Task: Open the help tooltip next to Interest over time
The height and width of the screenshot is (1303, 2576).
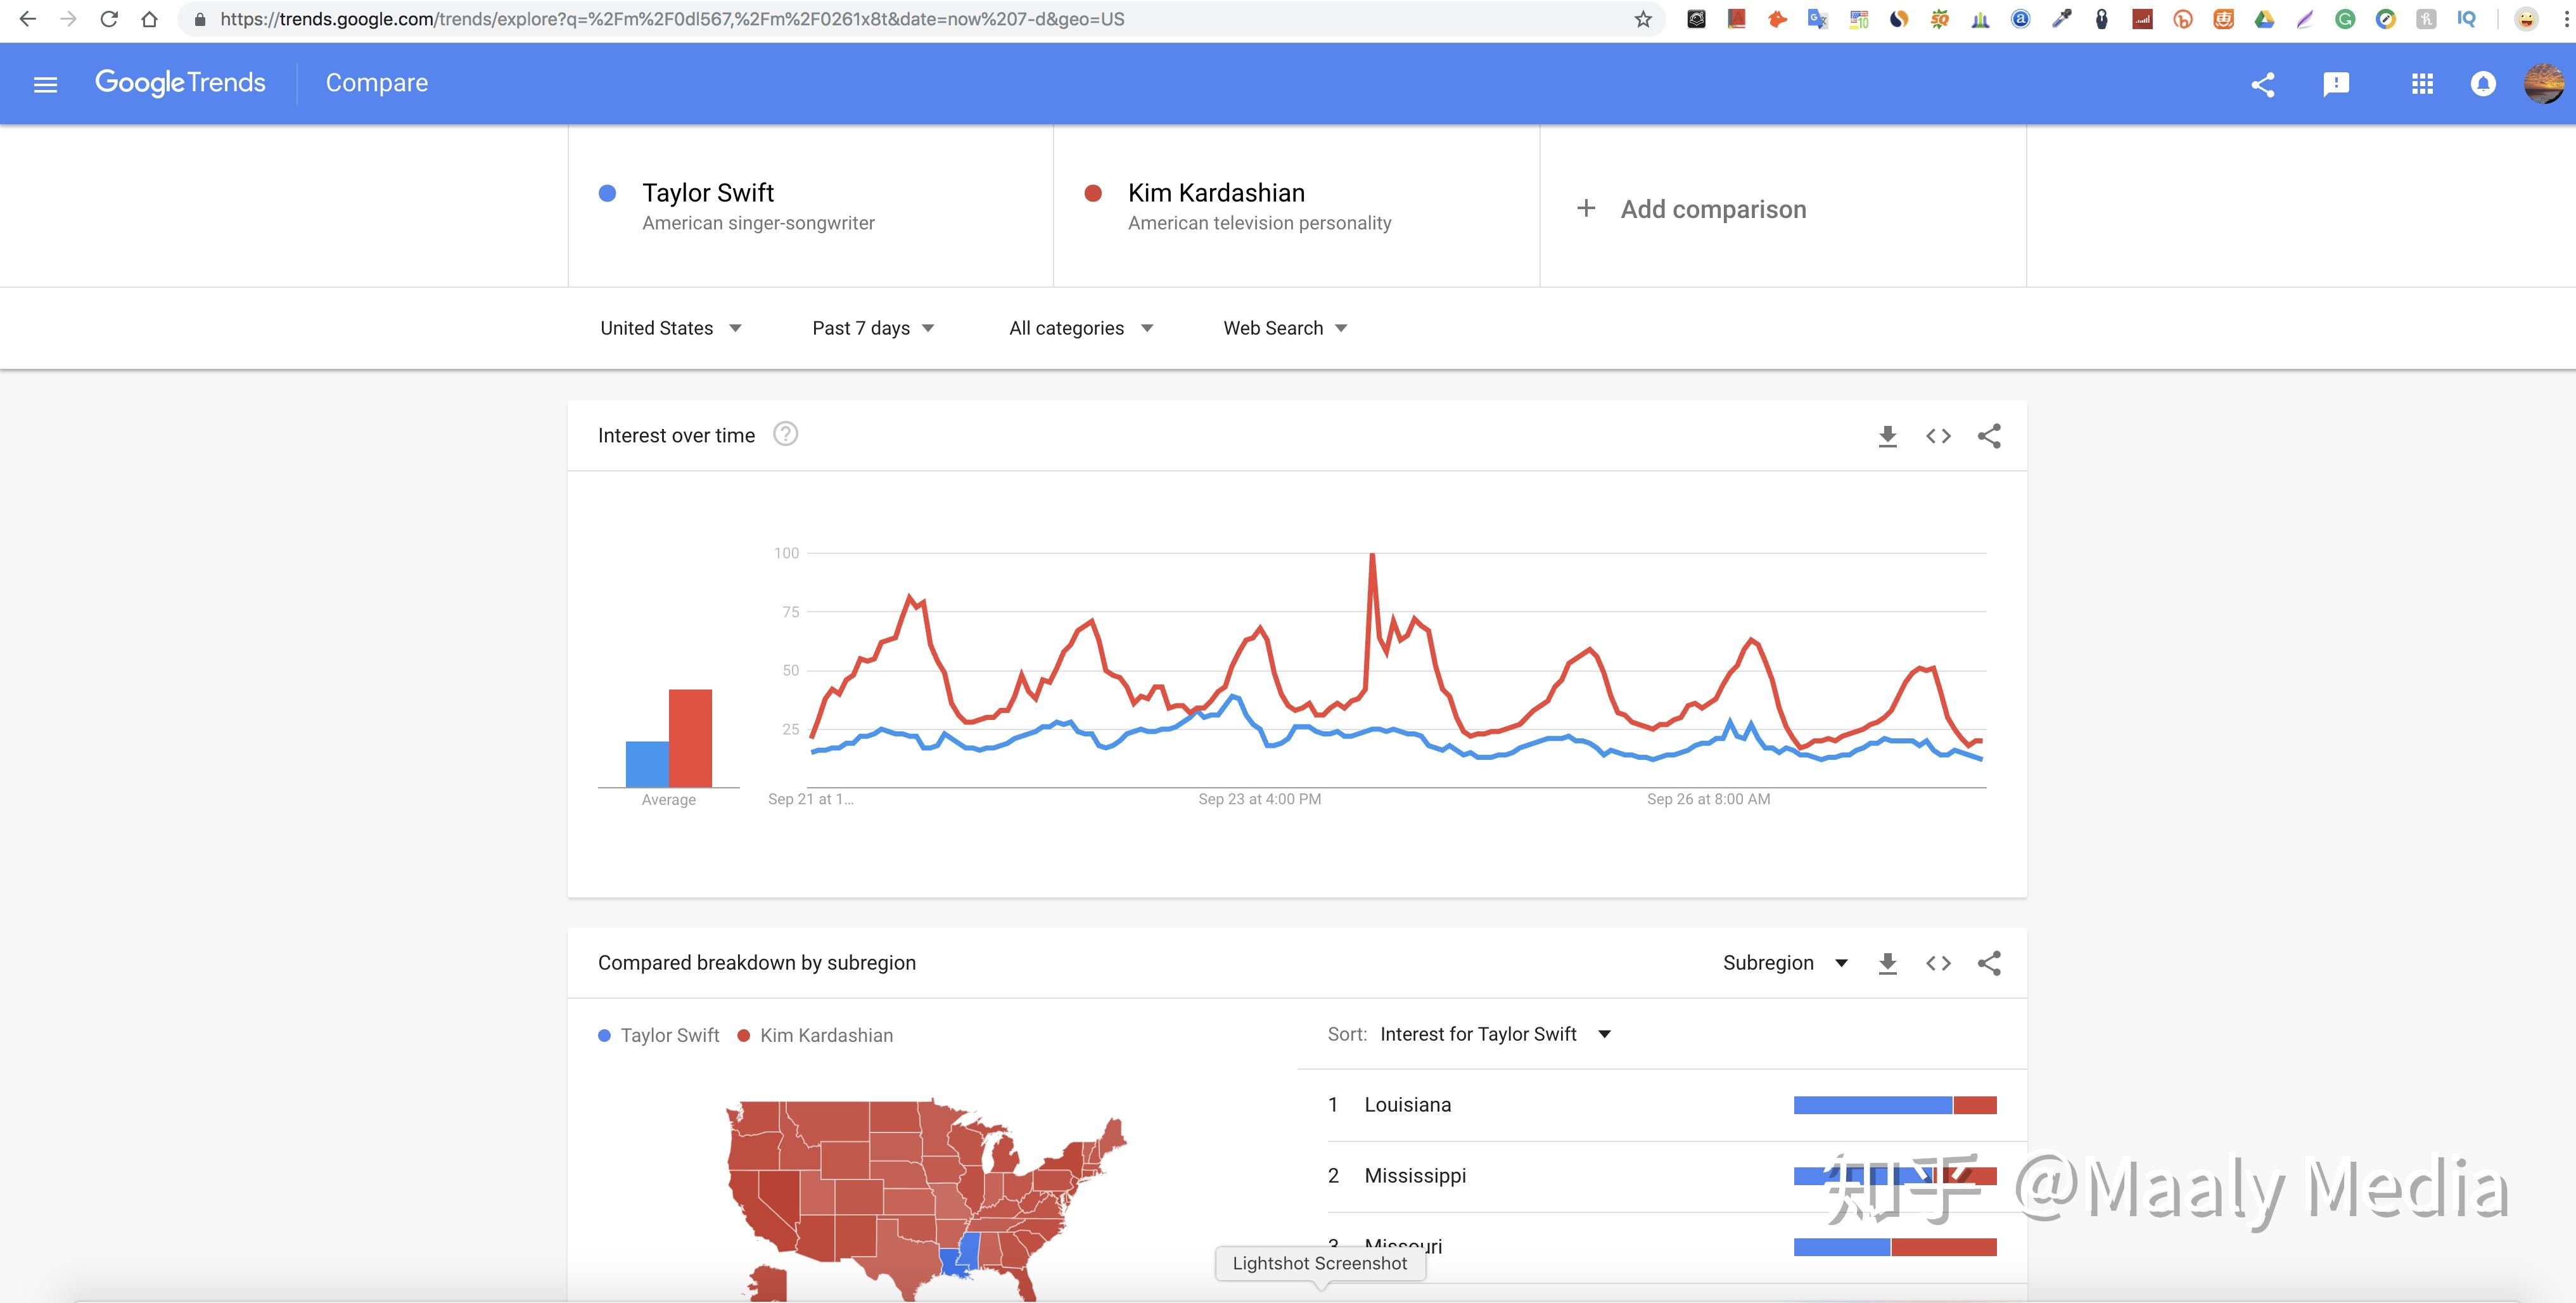Action: [x=786, y=434]
